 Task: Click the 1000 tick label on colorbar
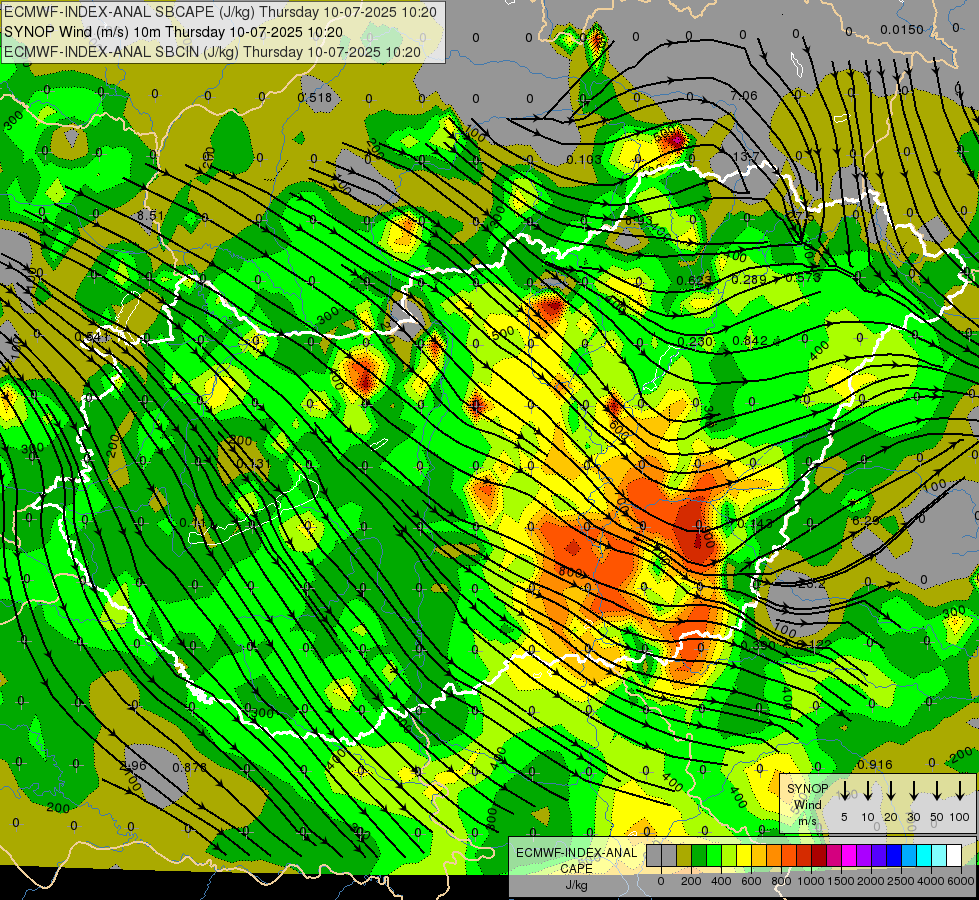pyautogui.click(x=810, y=881)
